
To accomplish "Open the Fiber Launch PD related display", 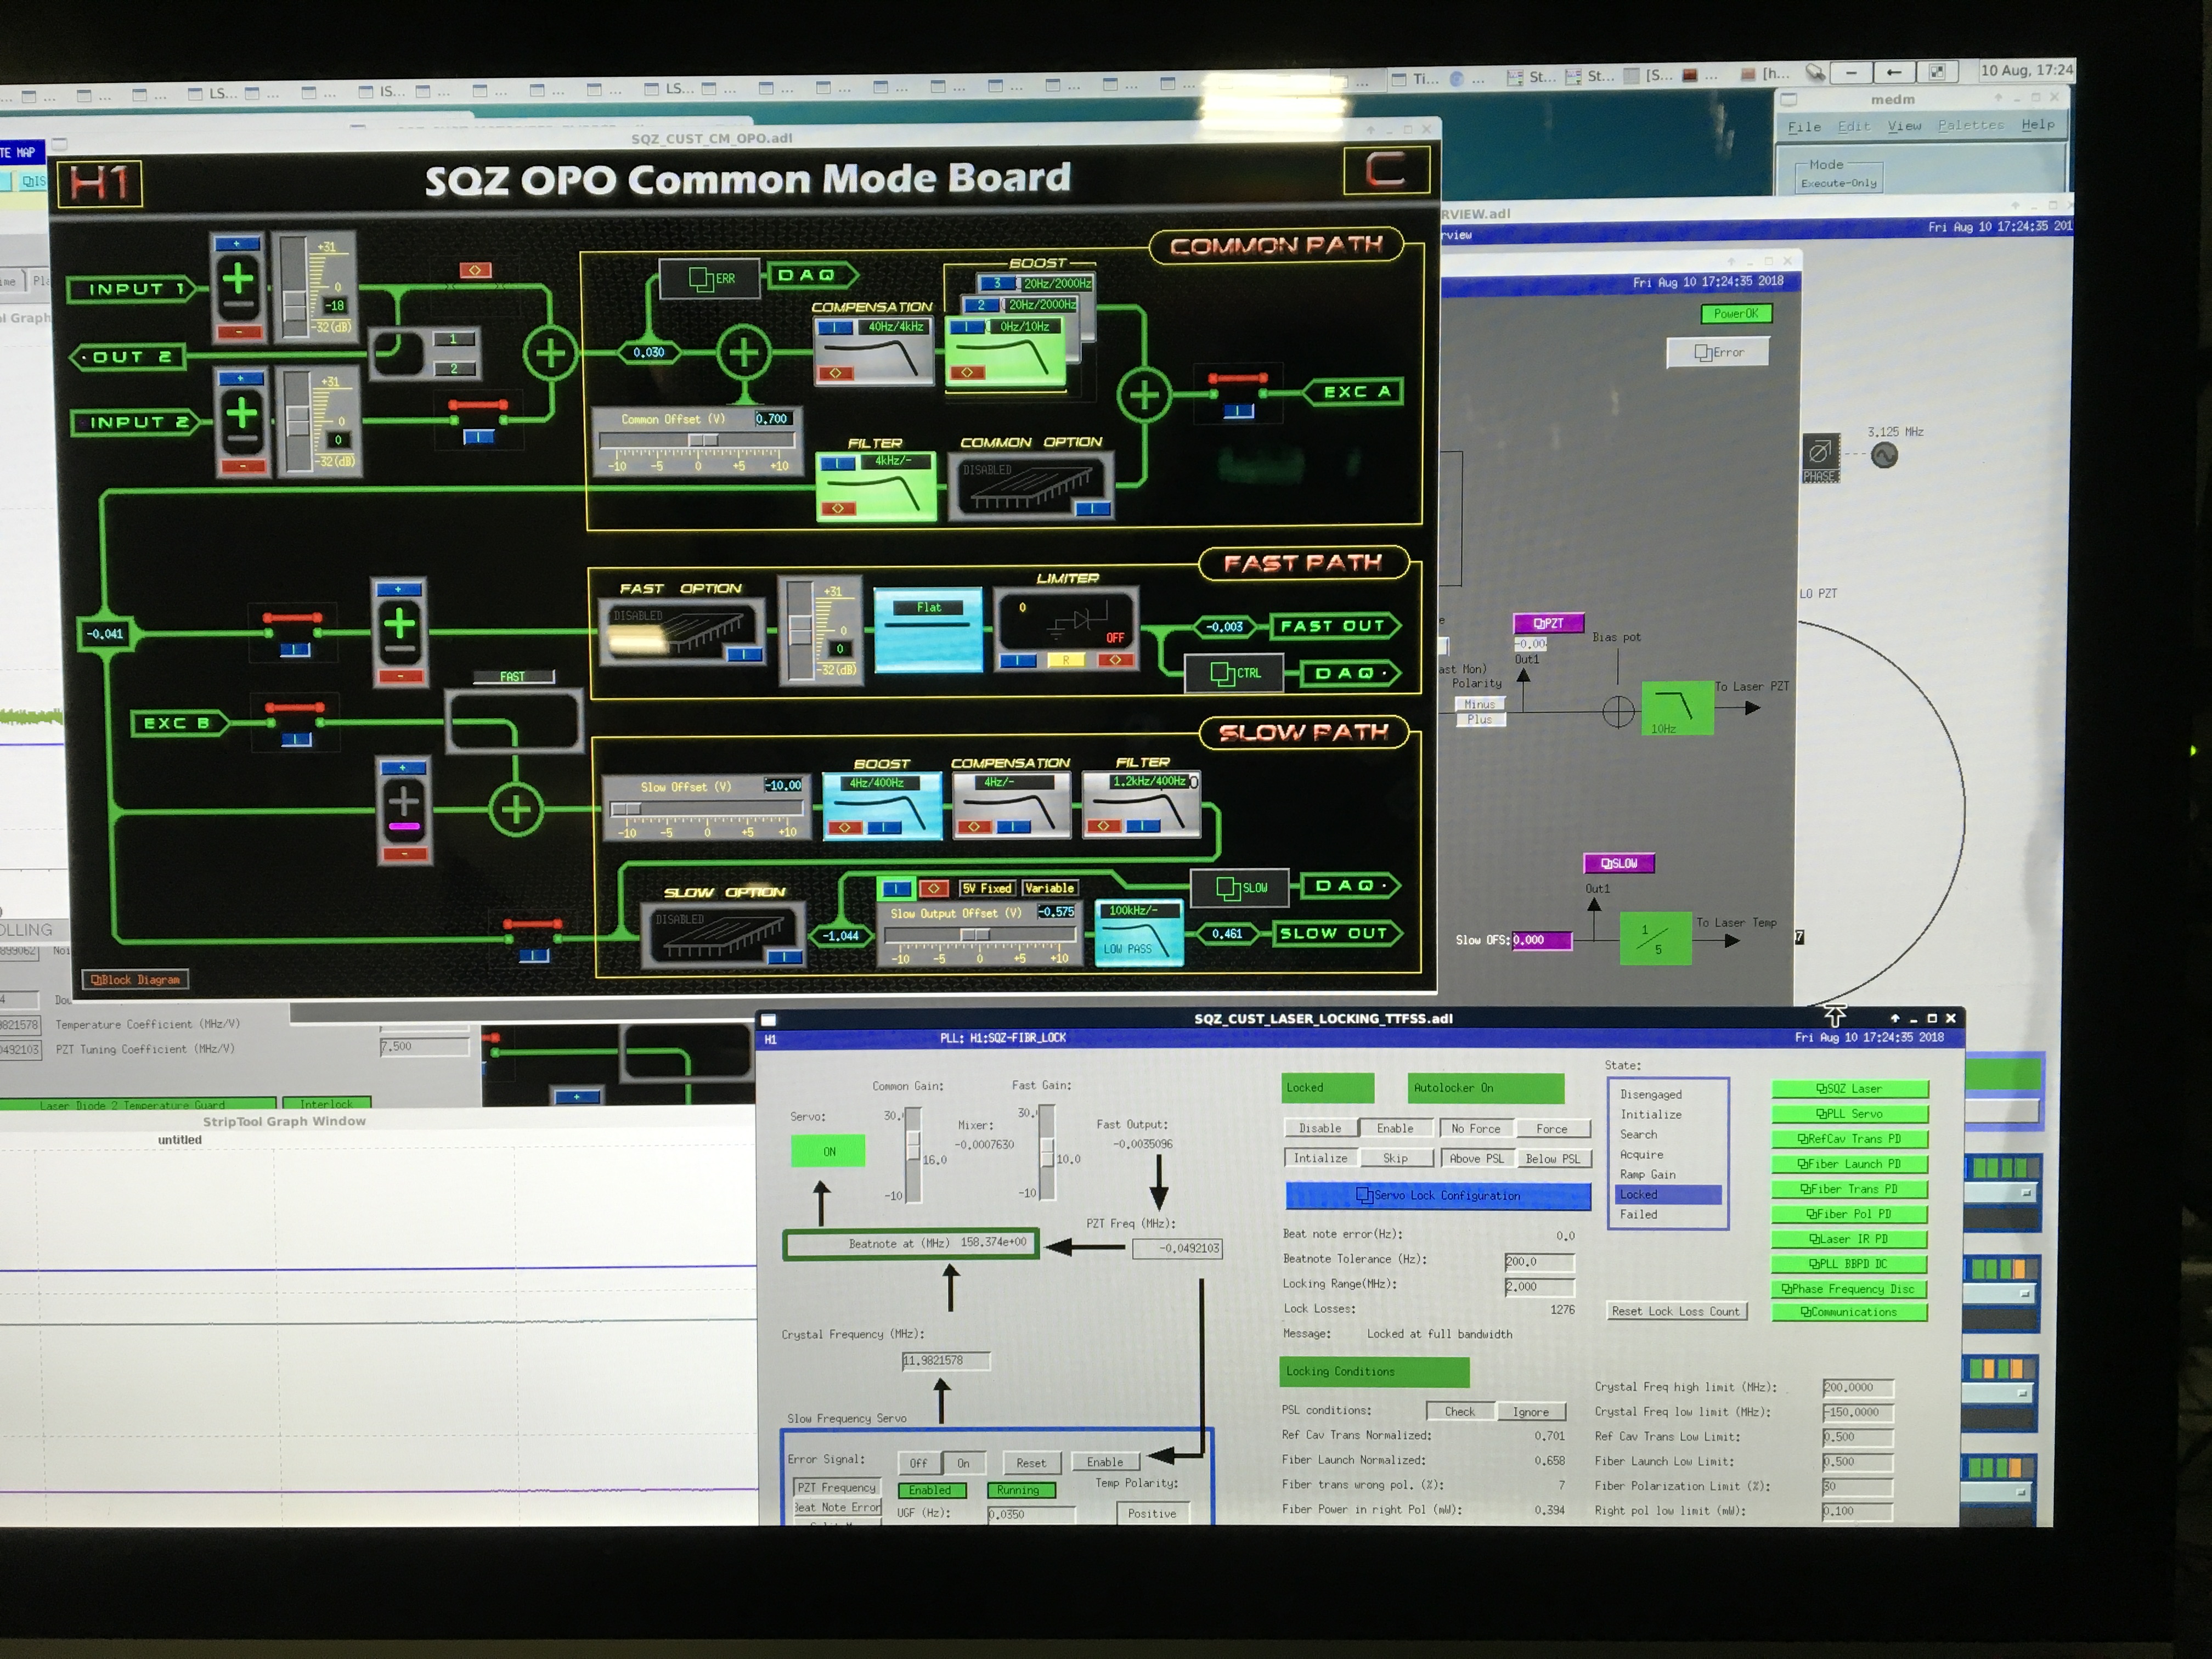I will point(1850,1164).
